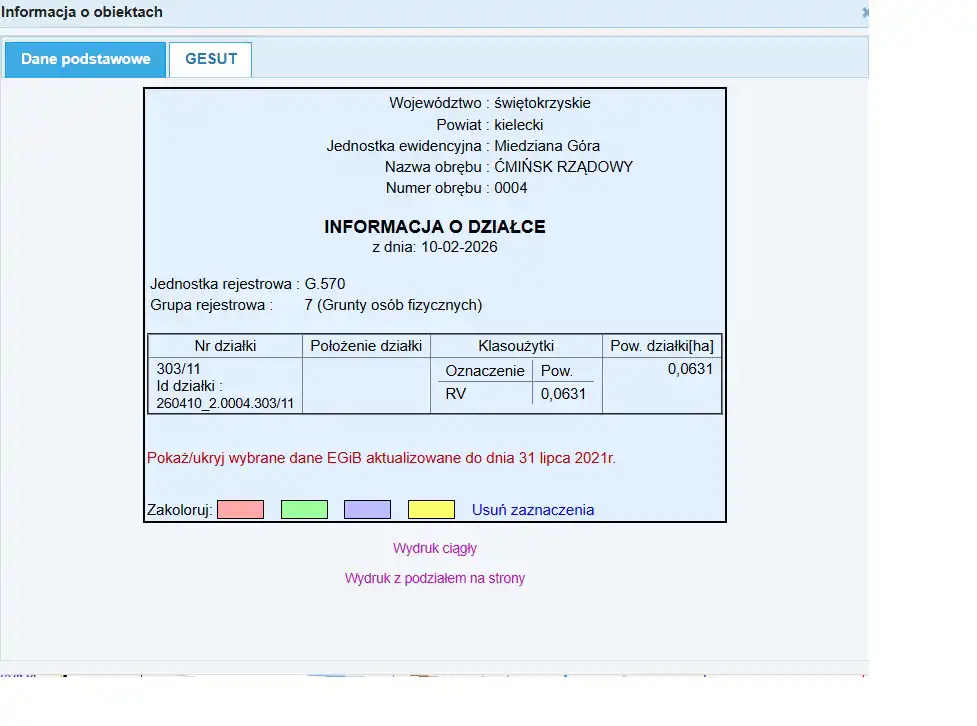Close the Informacja o obiektach panel
The width and height of the screenshot is (977, 726).
click(864, 13)
